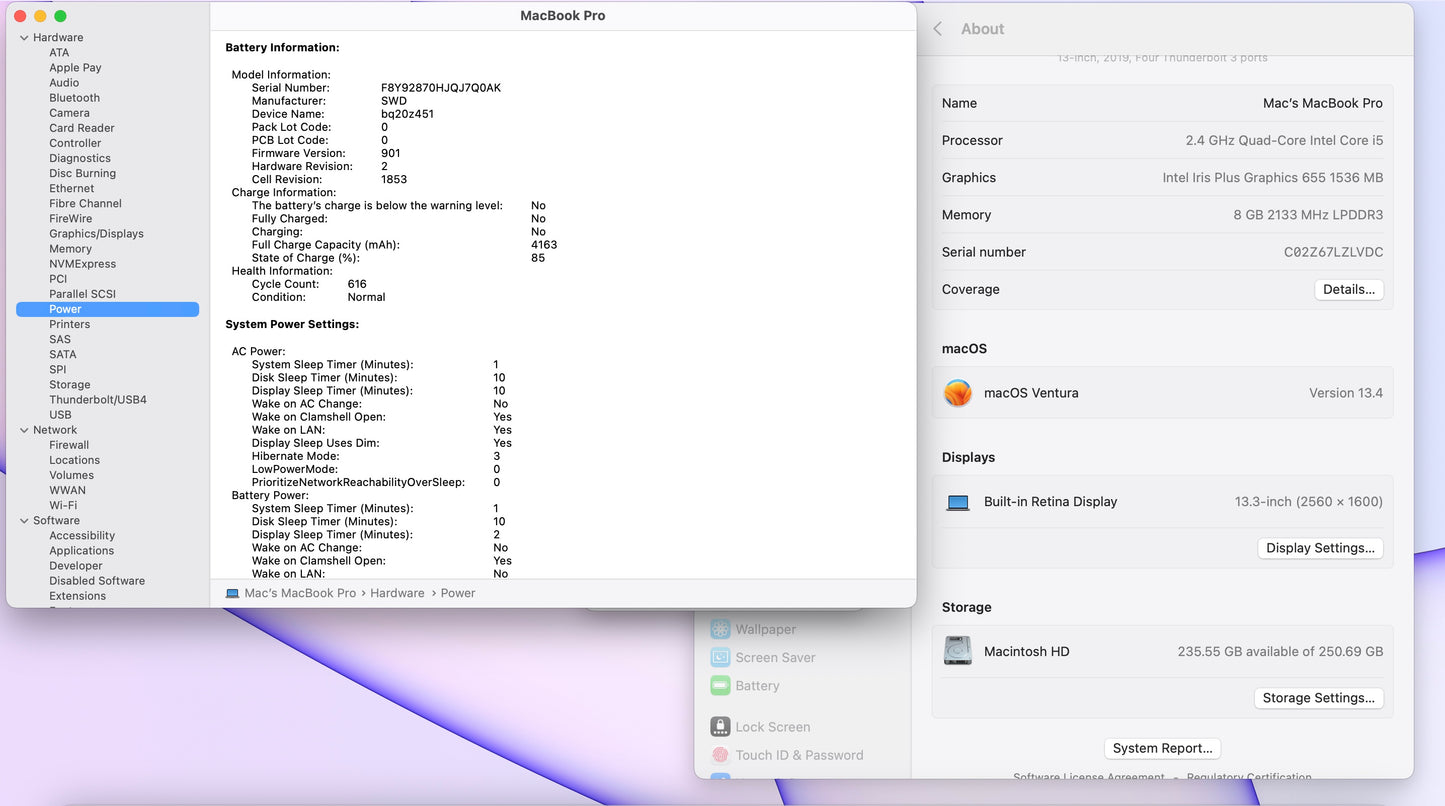Open Touch ID & Password icon
The height and width of the screenshot is (806, 1445).
(720, 755)
